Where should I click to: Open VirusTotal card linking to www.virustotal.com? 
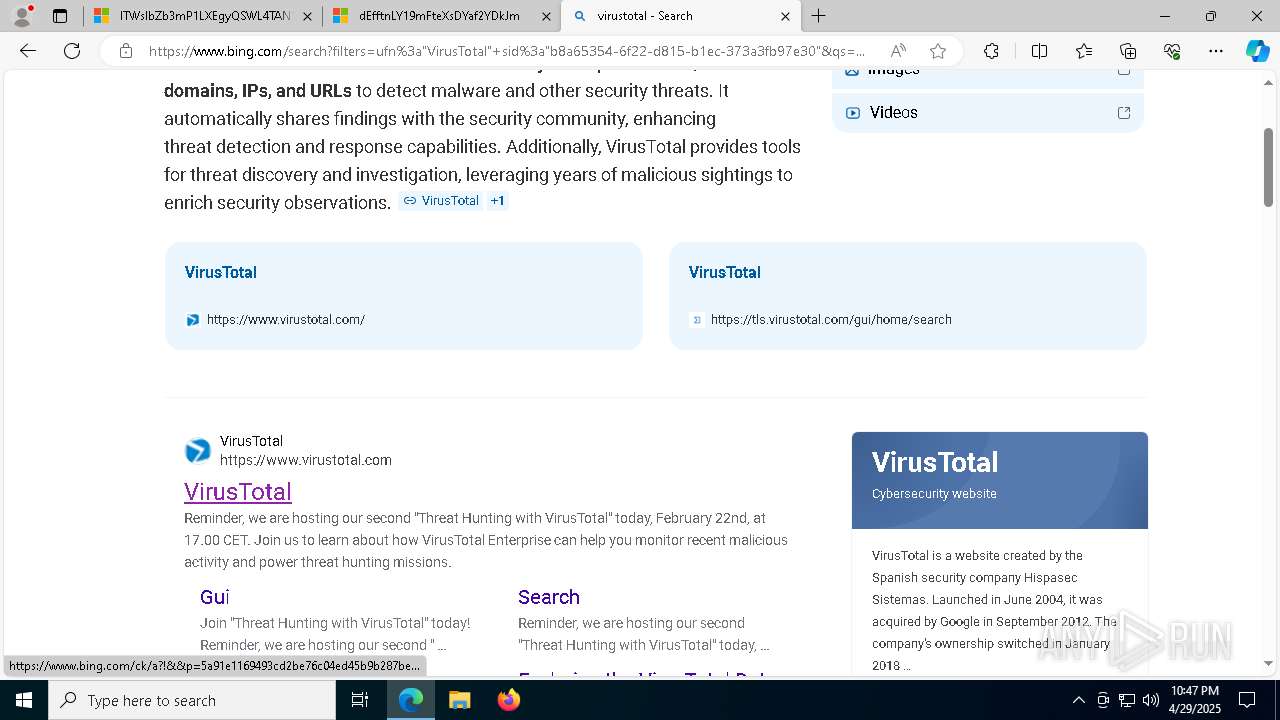(403, 296)
